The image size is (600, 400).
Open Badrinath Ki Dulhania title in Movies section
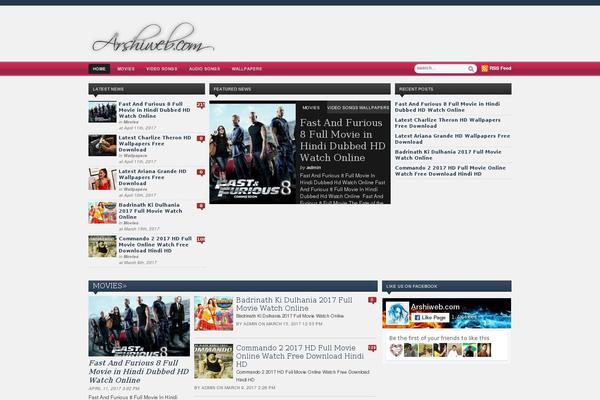[x=294, y=304]
